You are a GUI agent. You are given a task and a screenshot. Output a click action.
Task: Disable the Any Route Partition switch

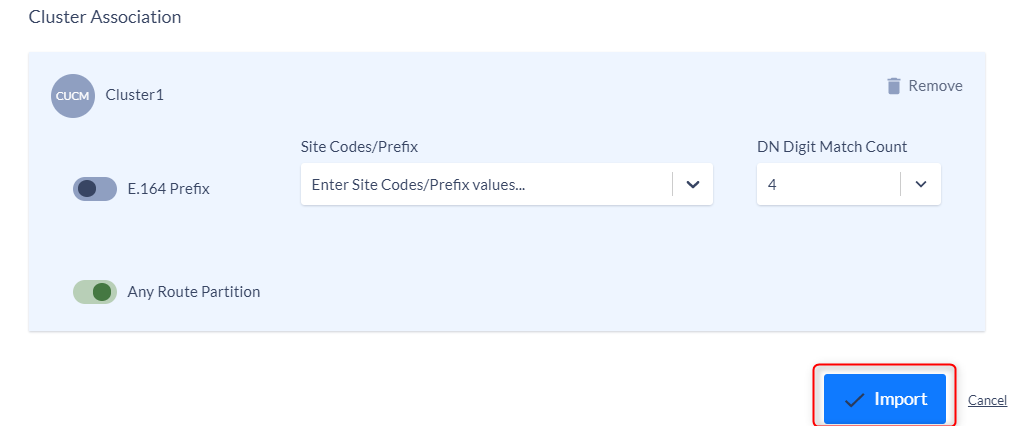[x=95, y=292]
